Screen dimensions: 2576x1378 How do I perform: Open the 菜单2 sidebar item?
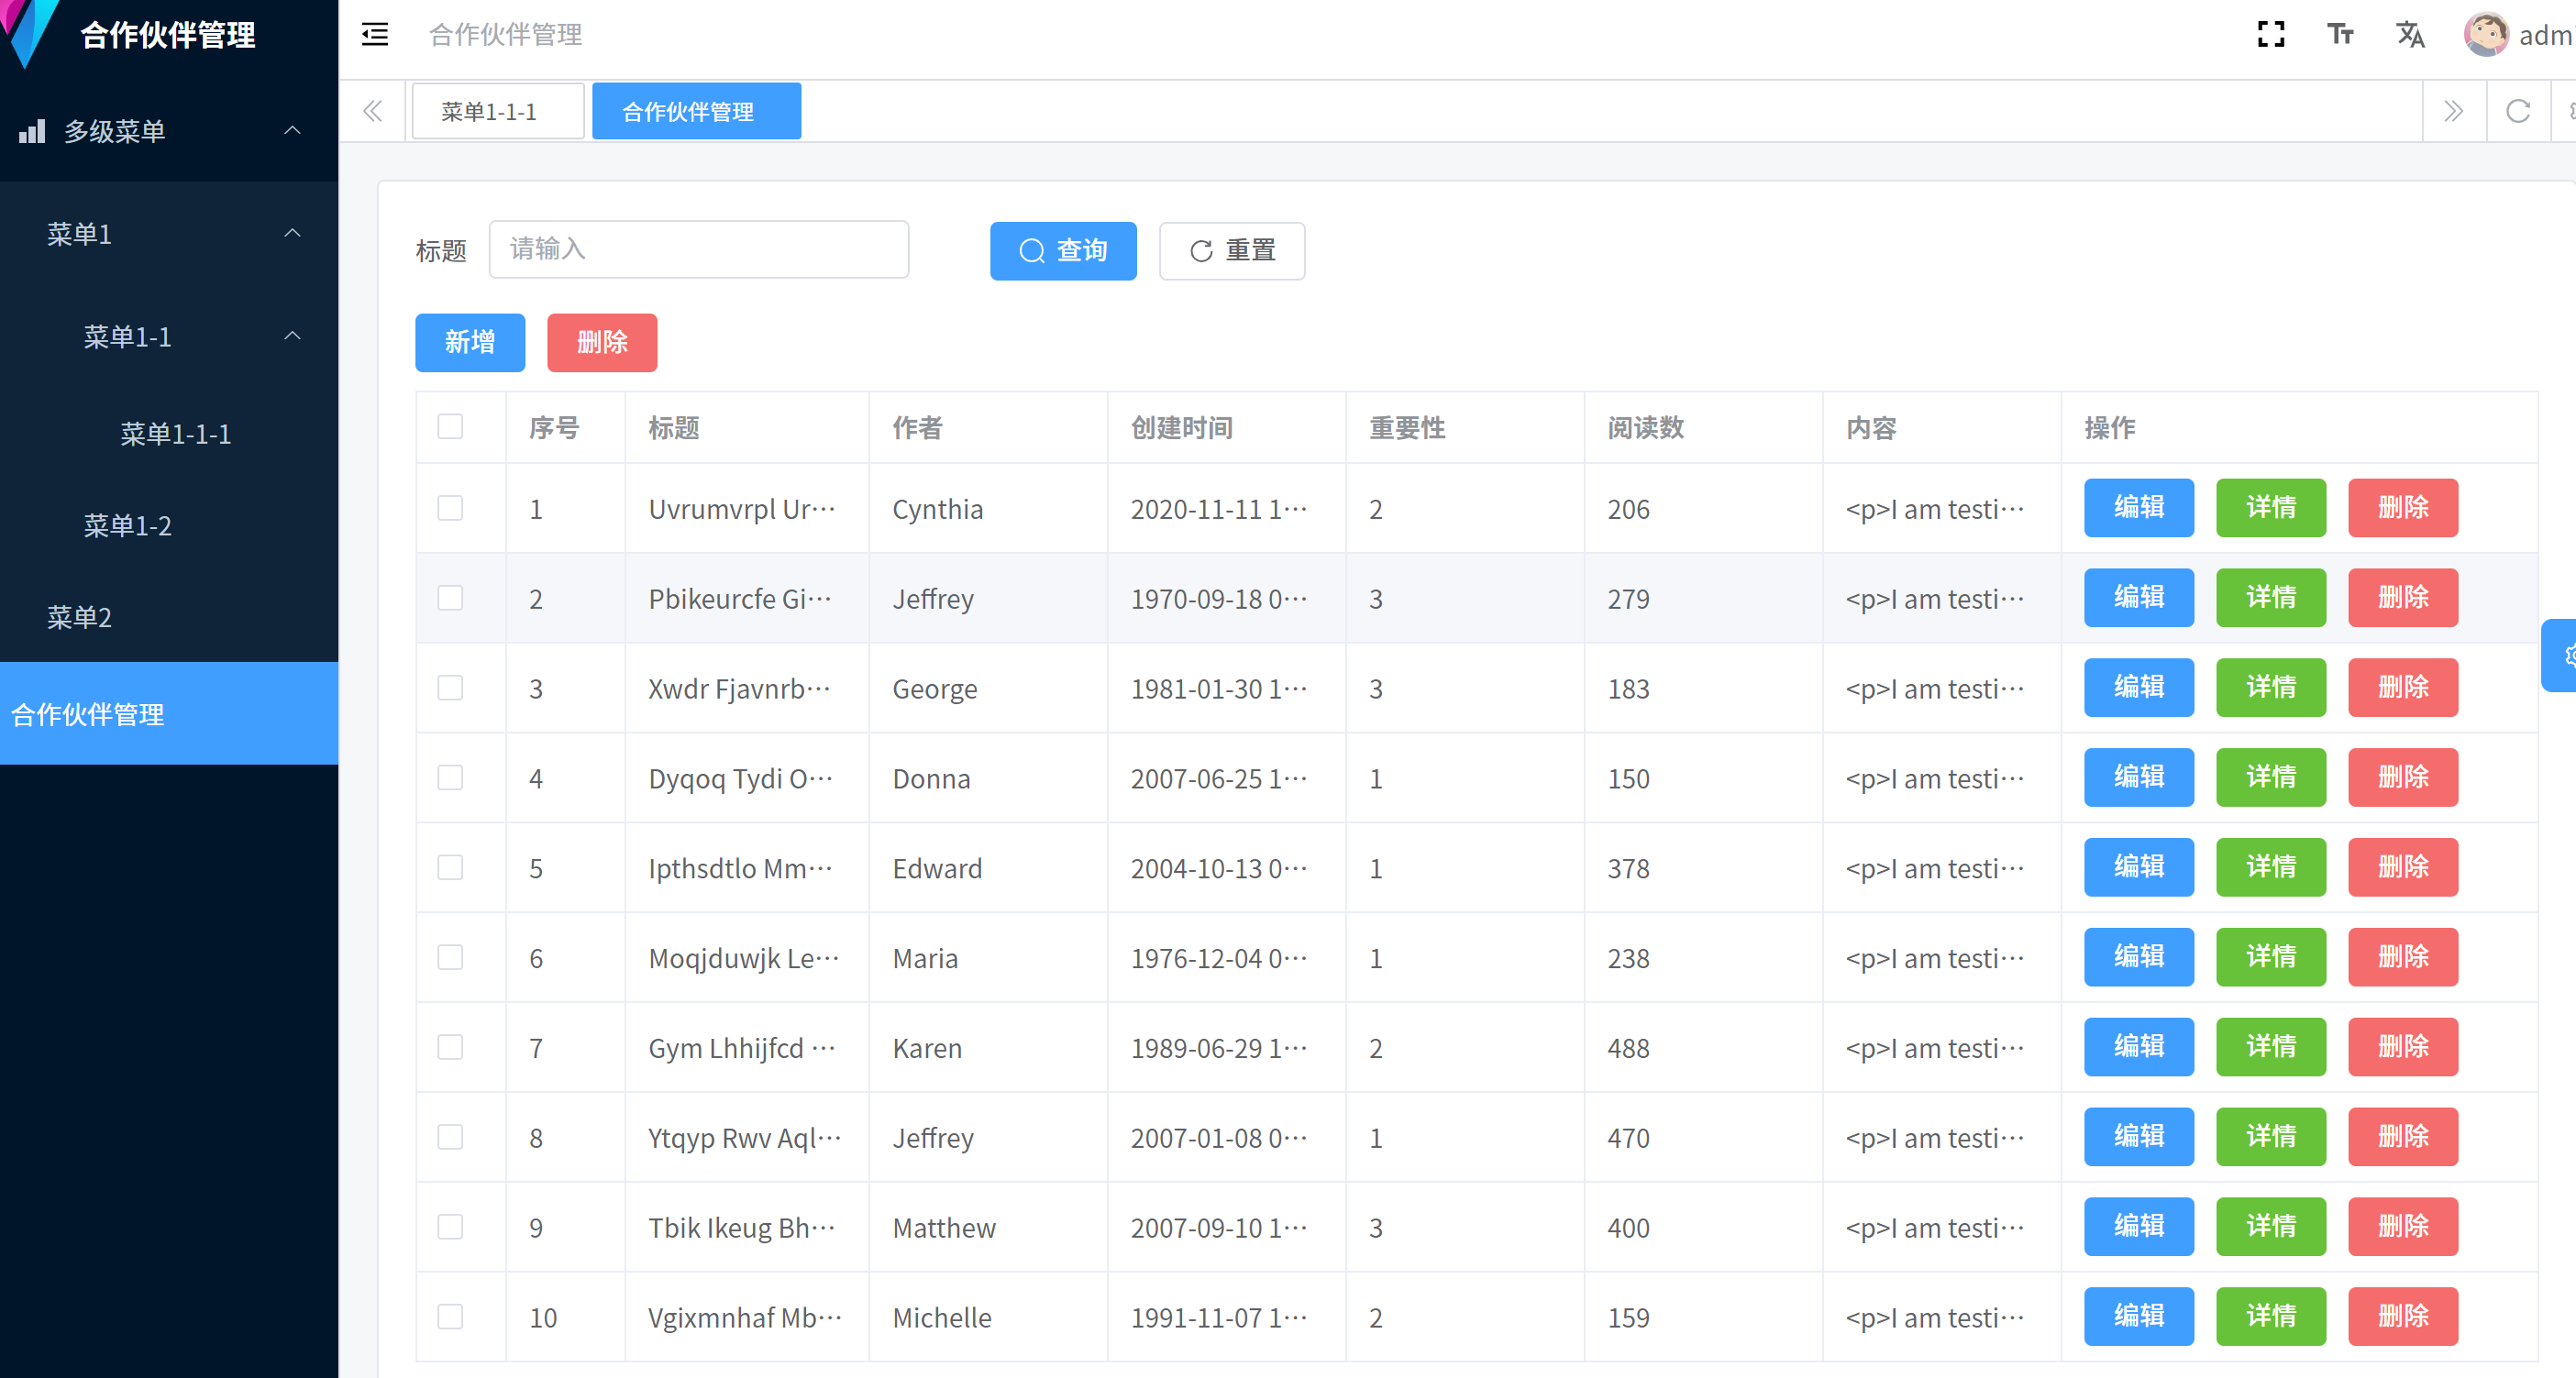coord(169,617)
